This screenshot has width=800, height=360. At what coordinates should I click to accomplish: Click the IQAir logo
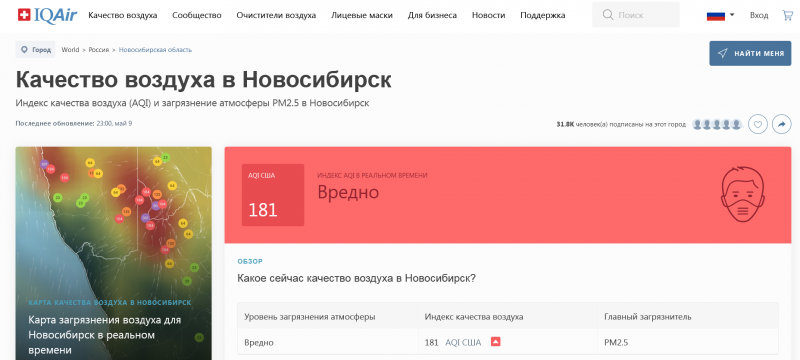47,15
